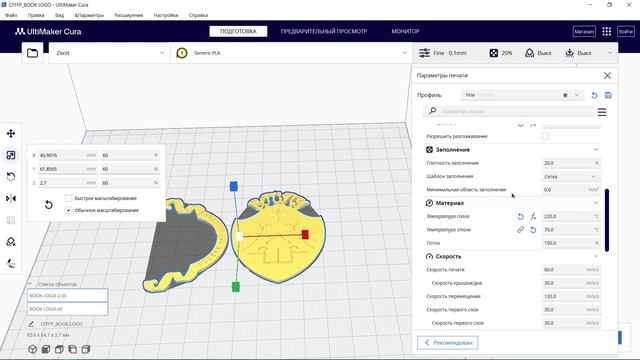640x360 pixels.
Task: Open the Файл menu
Action: click(x=11, y=15)
